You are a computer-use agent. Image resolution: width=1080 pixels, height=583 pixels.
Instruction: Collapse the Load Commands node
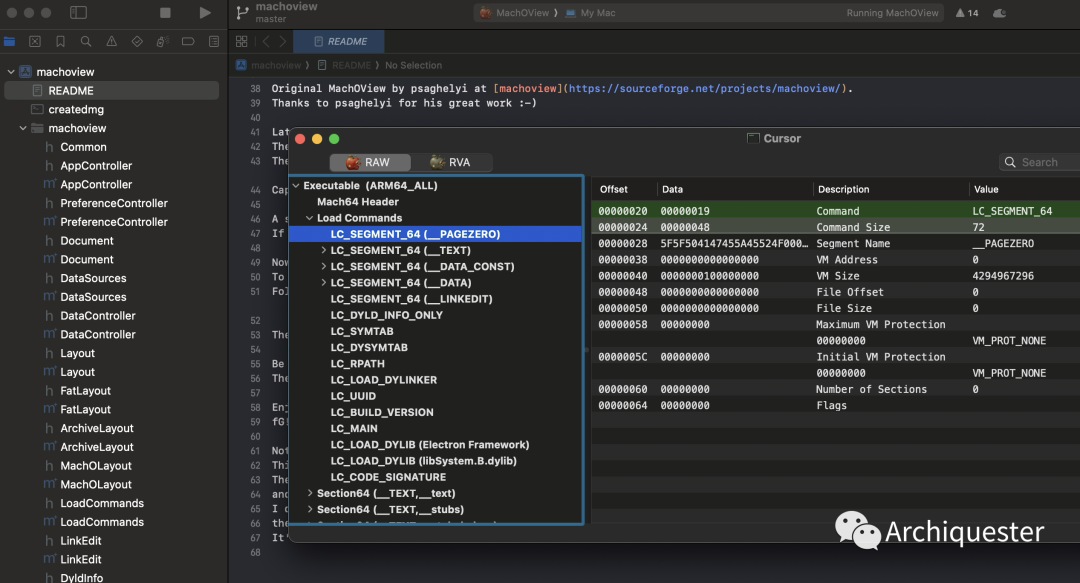coord(310,218)
